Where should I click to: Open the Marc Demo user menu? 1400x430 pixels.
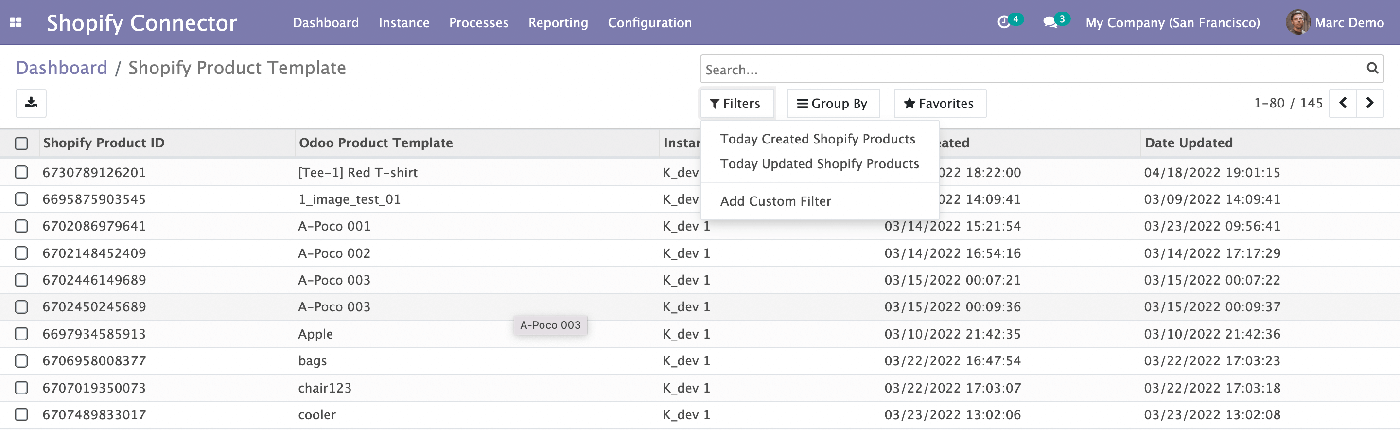click(1335, 22)
